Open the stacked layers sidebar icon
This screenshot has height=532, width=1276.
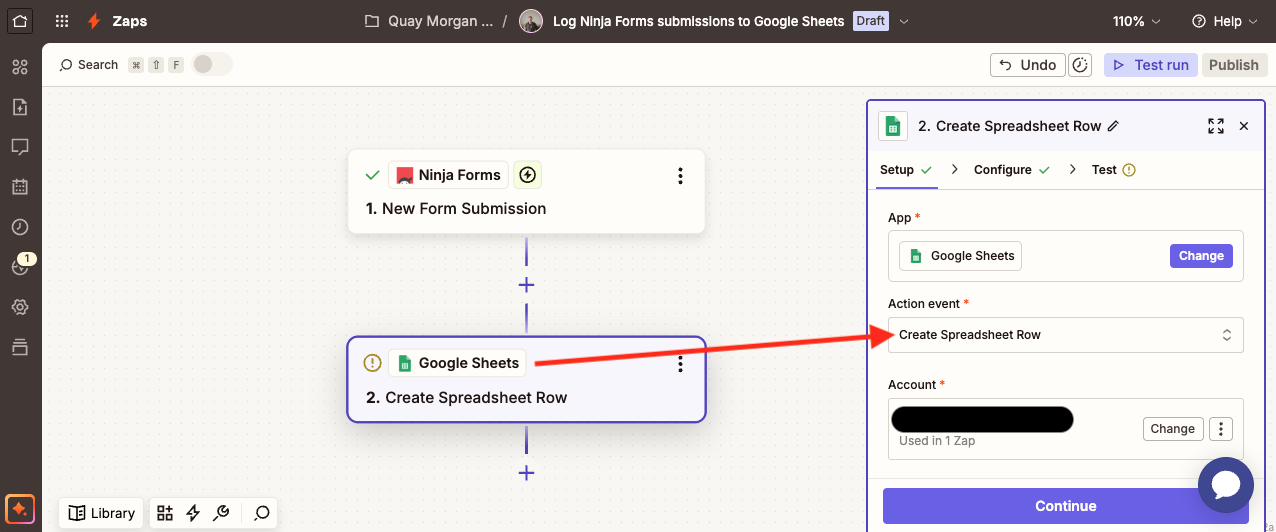19,347
